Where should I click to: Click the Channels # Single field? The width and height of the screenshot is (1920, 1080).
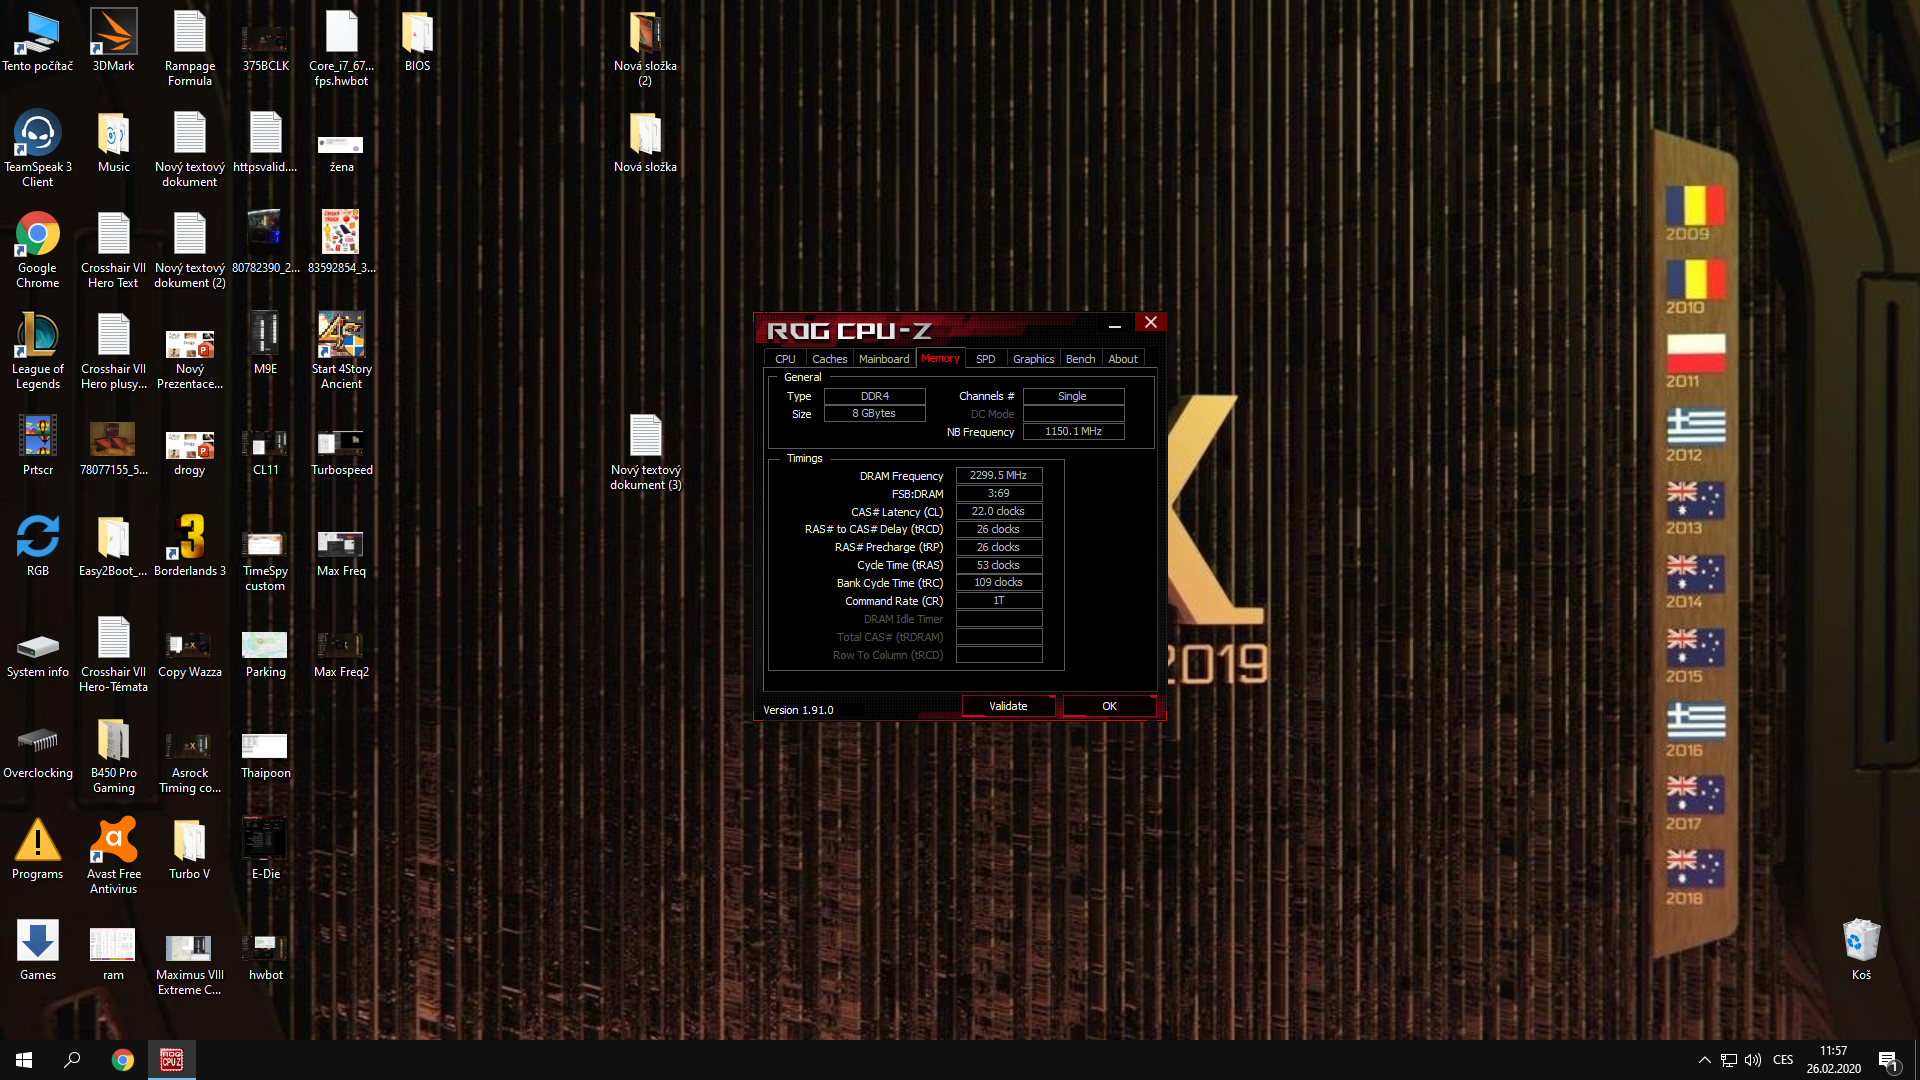pyautogui.click(x=1073, y=397)
